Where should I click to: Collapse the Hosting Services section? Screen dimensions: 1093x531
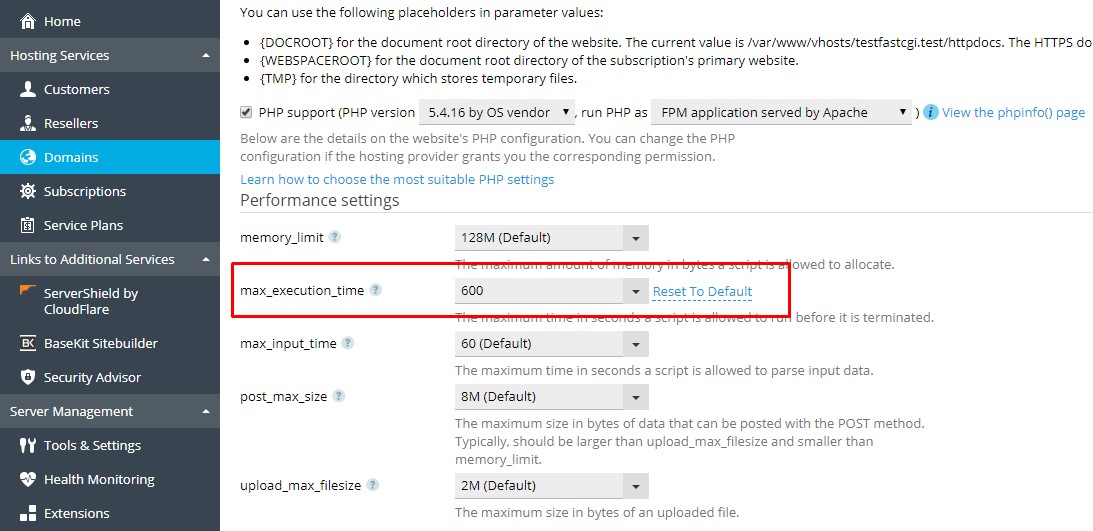coord(205,55)
